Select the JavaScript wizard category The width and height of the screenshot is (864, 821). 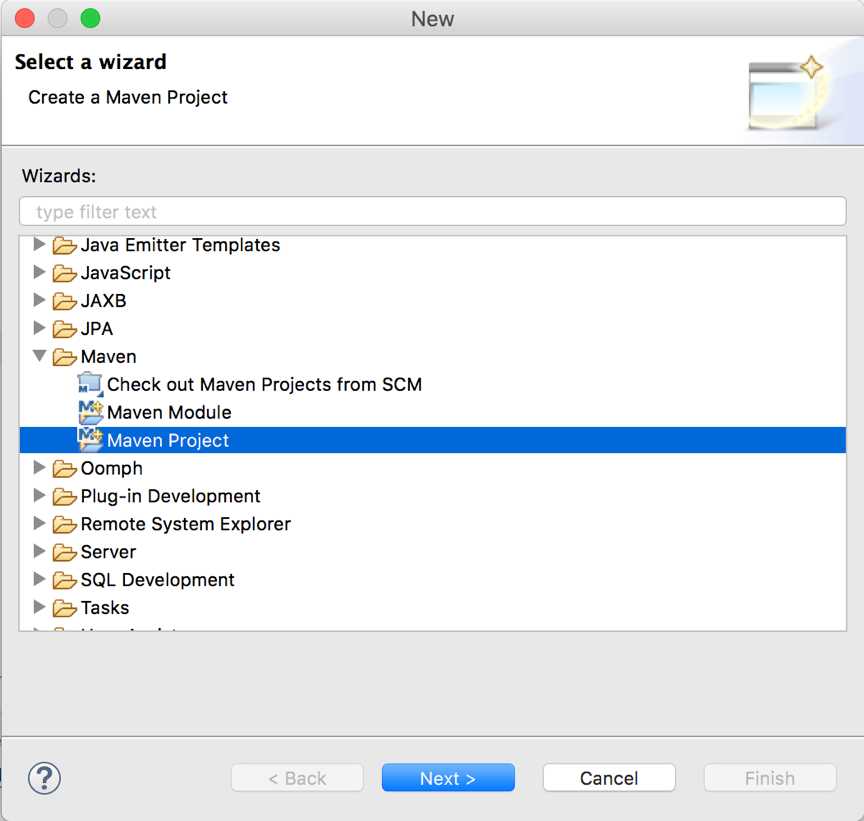tap(125, 273)
